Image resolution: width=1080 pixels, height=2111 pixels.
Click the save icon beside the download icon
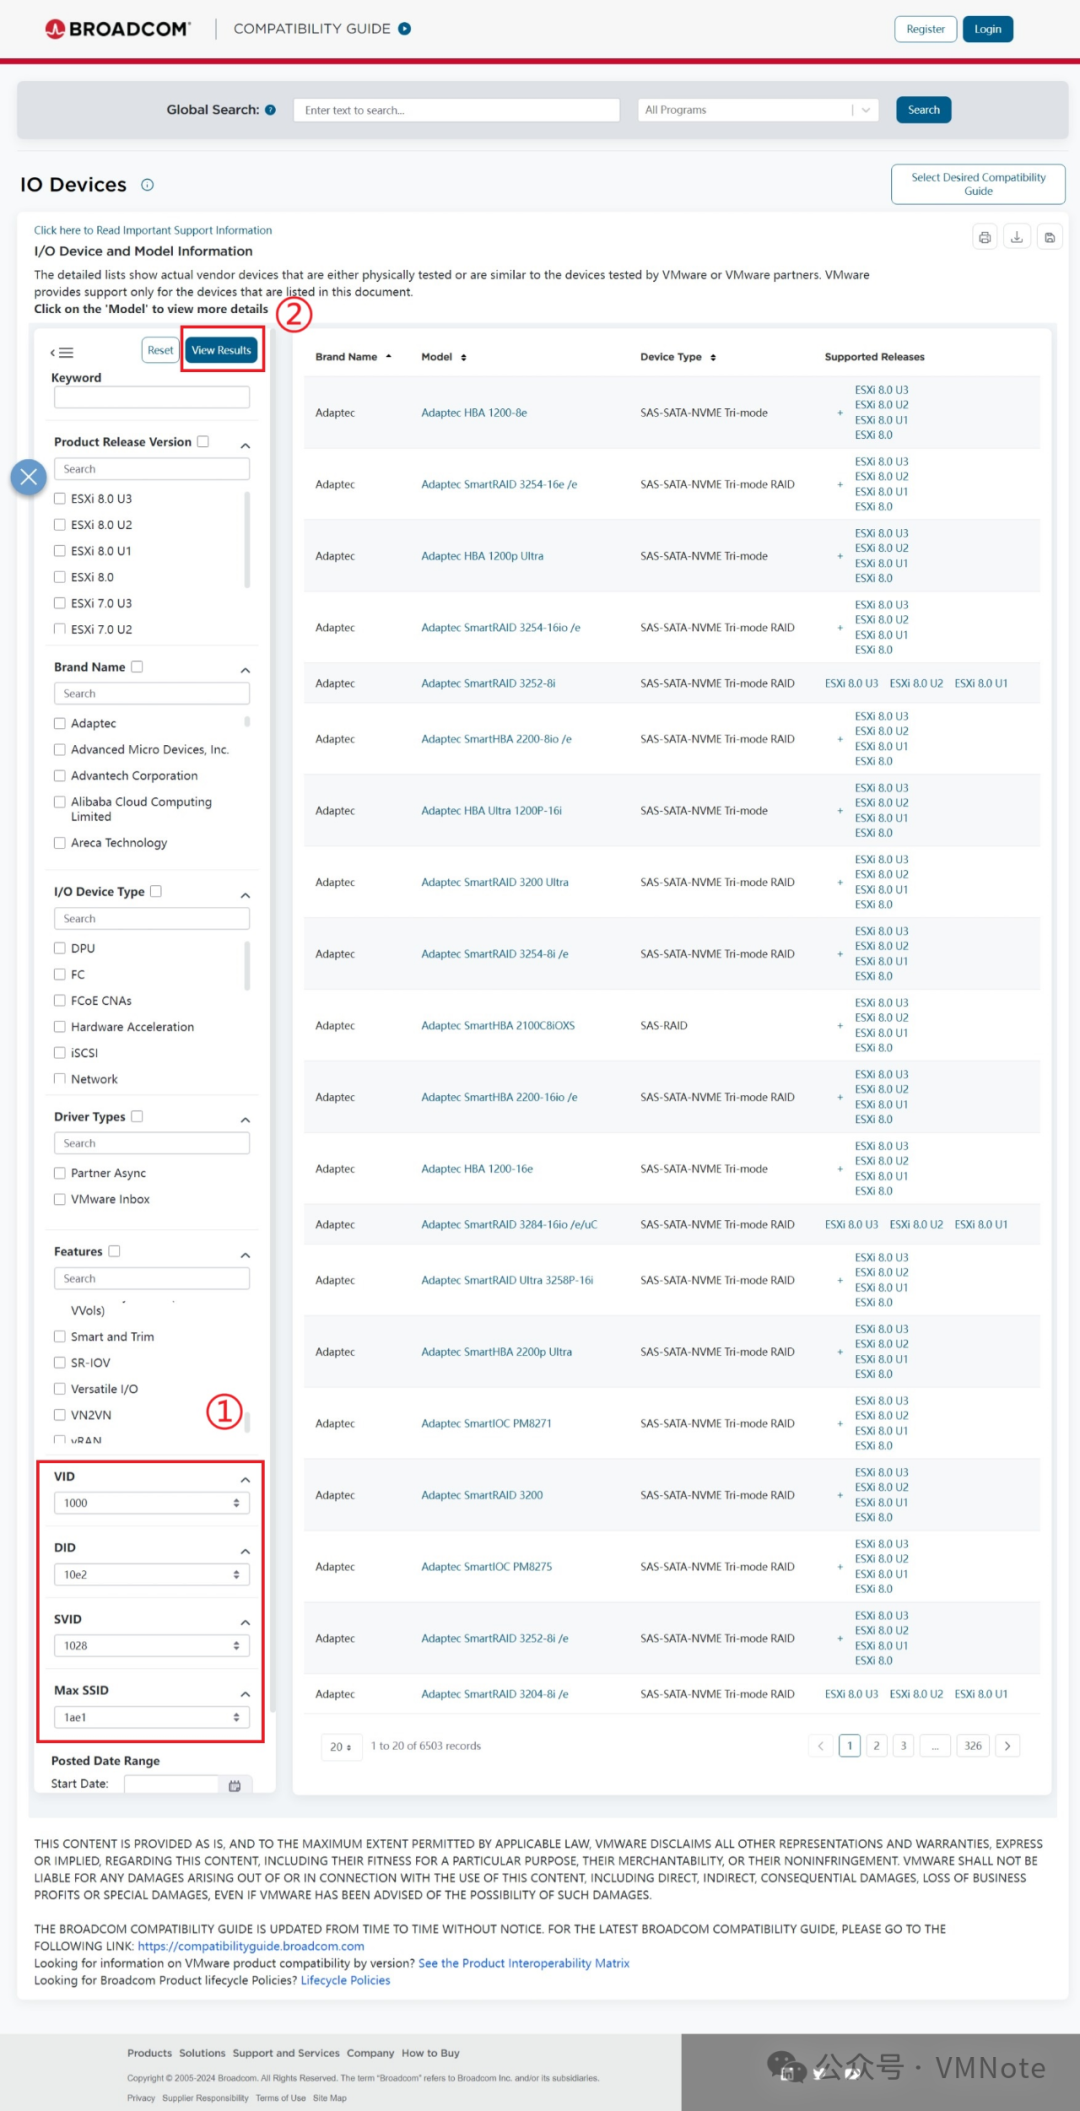click(x=1049, y=237)
